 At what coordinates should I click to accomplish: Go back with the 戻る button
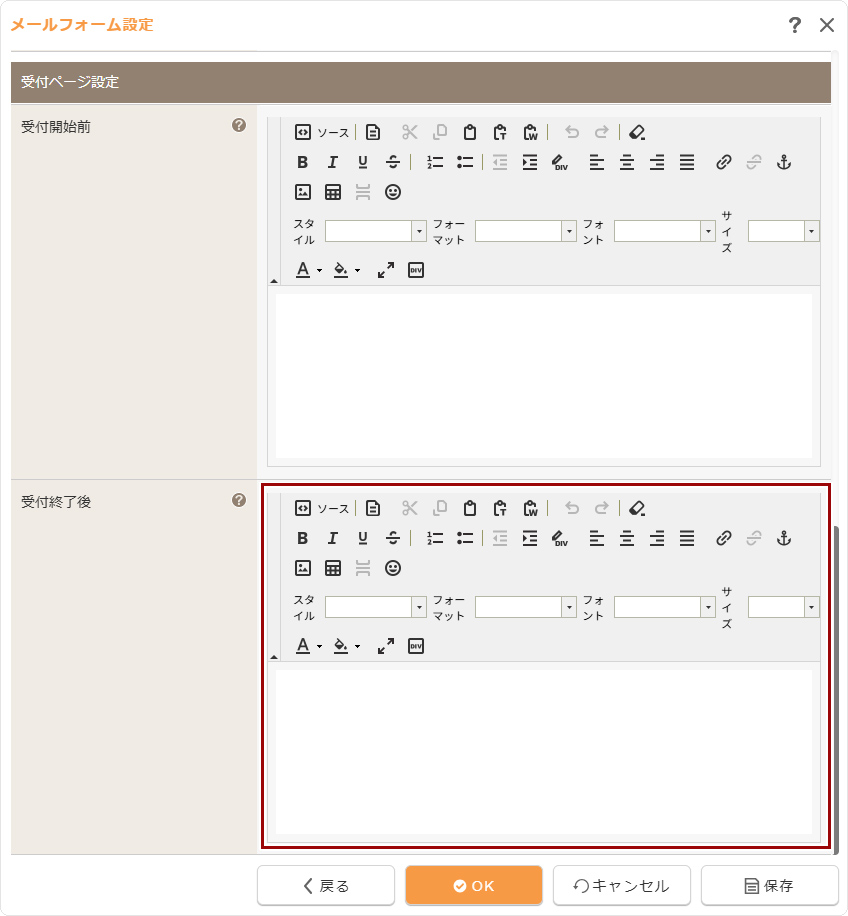[x=326, y=885]
